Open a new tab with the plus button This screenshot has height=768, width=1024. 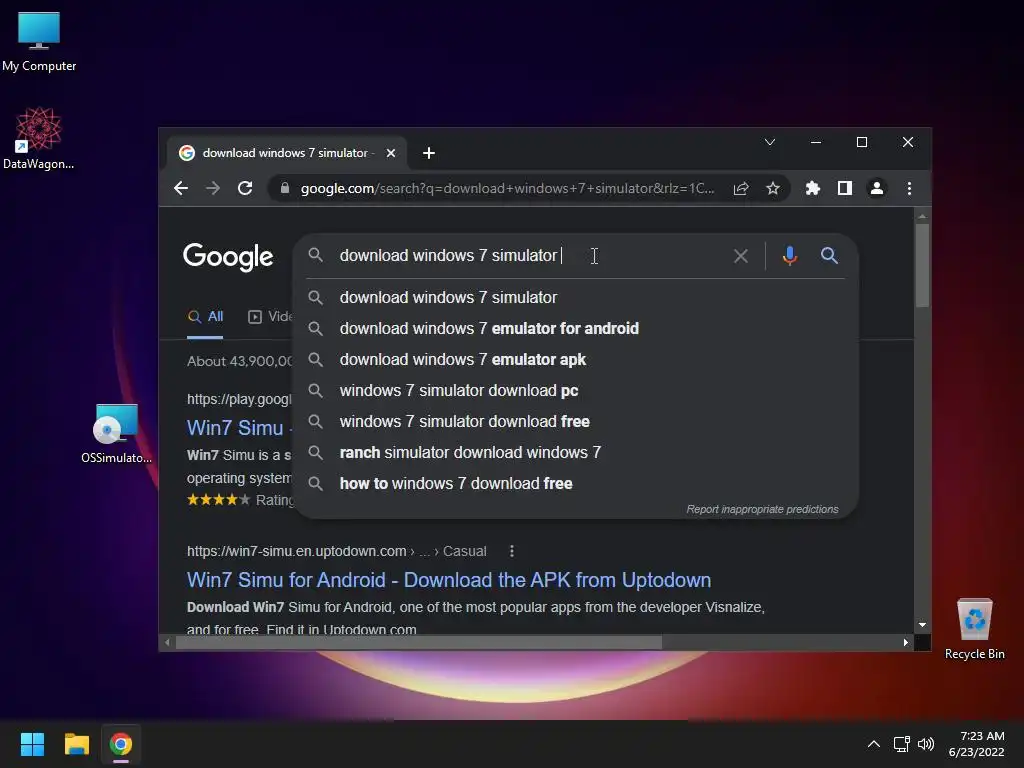tap(428, 153)
